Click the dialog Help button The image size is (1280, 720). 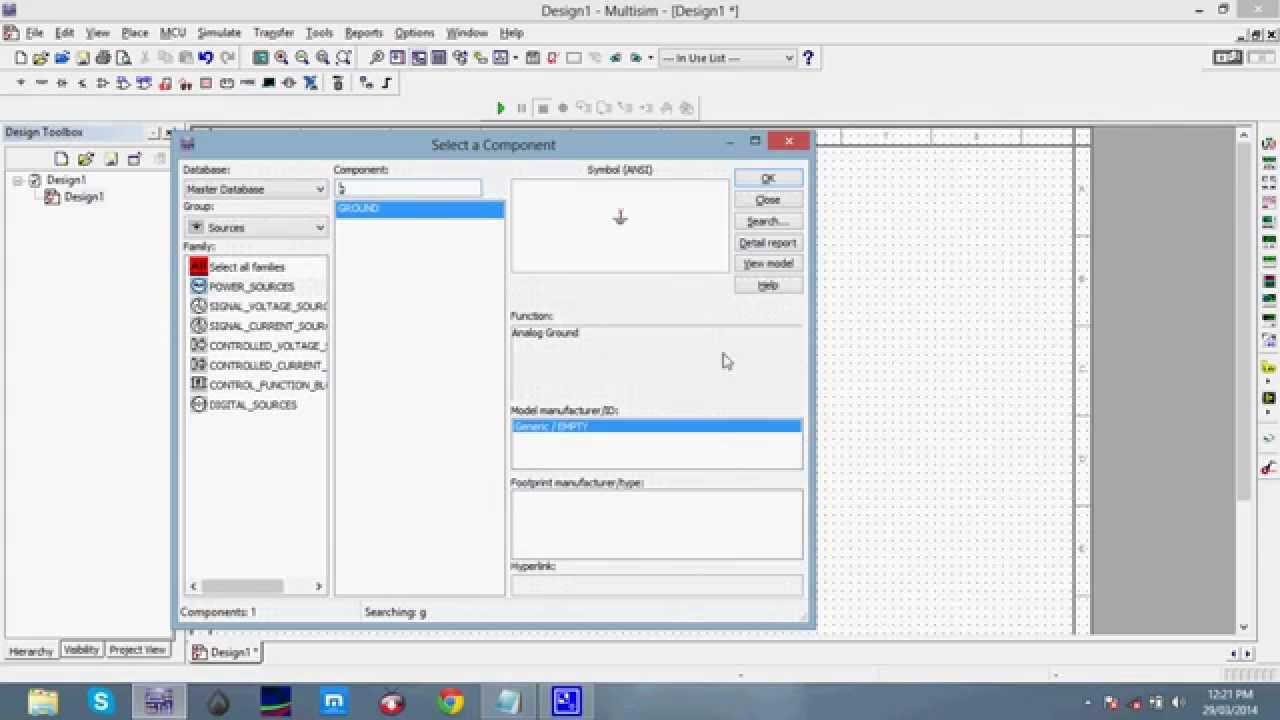pyautogui.click(x=768, y=285)
